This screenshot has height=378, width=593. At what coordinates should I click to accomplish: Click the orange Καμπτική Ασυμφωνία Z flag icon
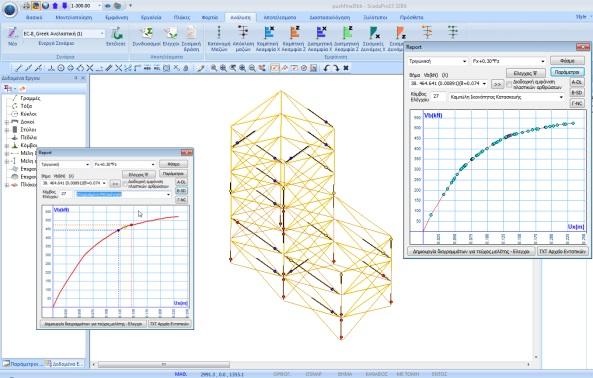(295, 33)
